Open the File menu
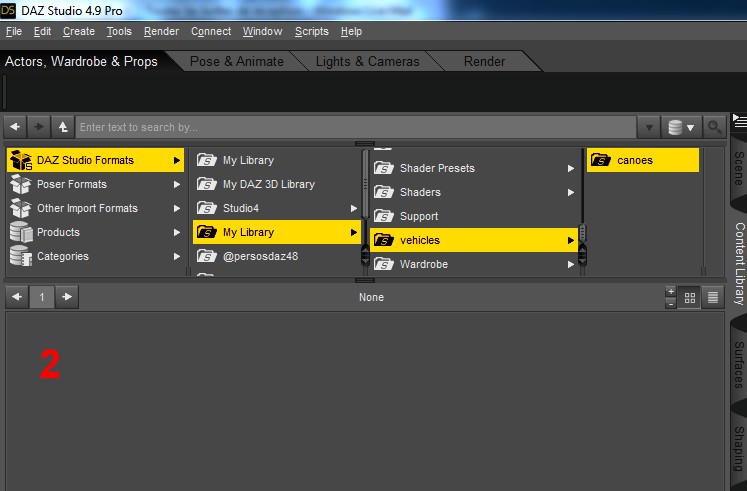 point(14,31)
